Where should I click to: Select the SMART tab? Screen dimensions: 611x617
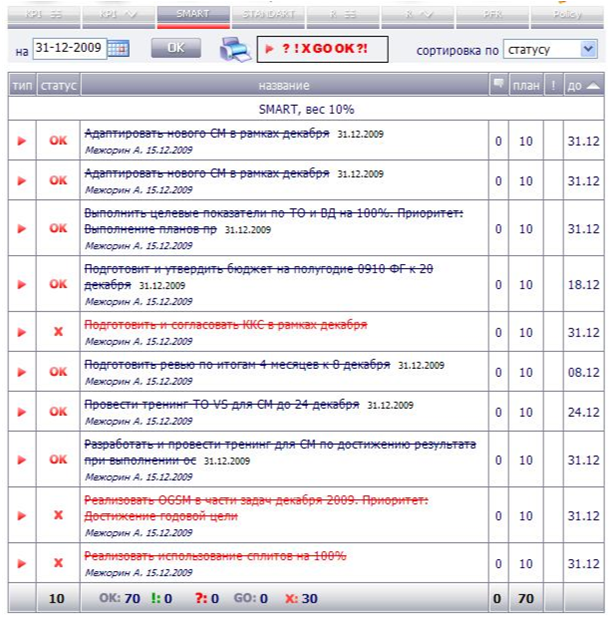coord(193,16)
